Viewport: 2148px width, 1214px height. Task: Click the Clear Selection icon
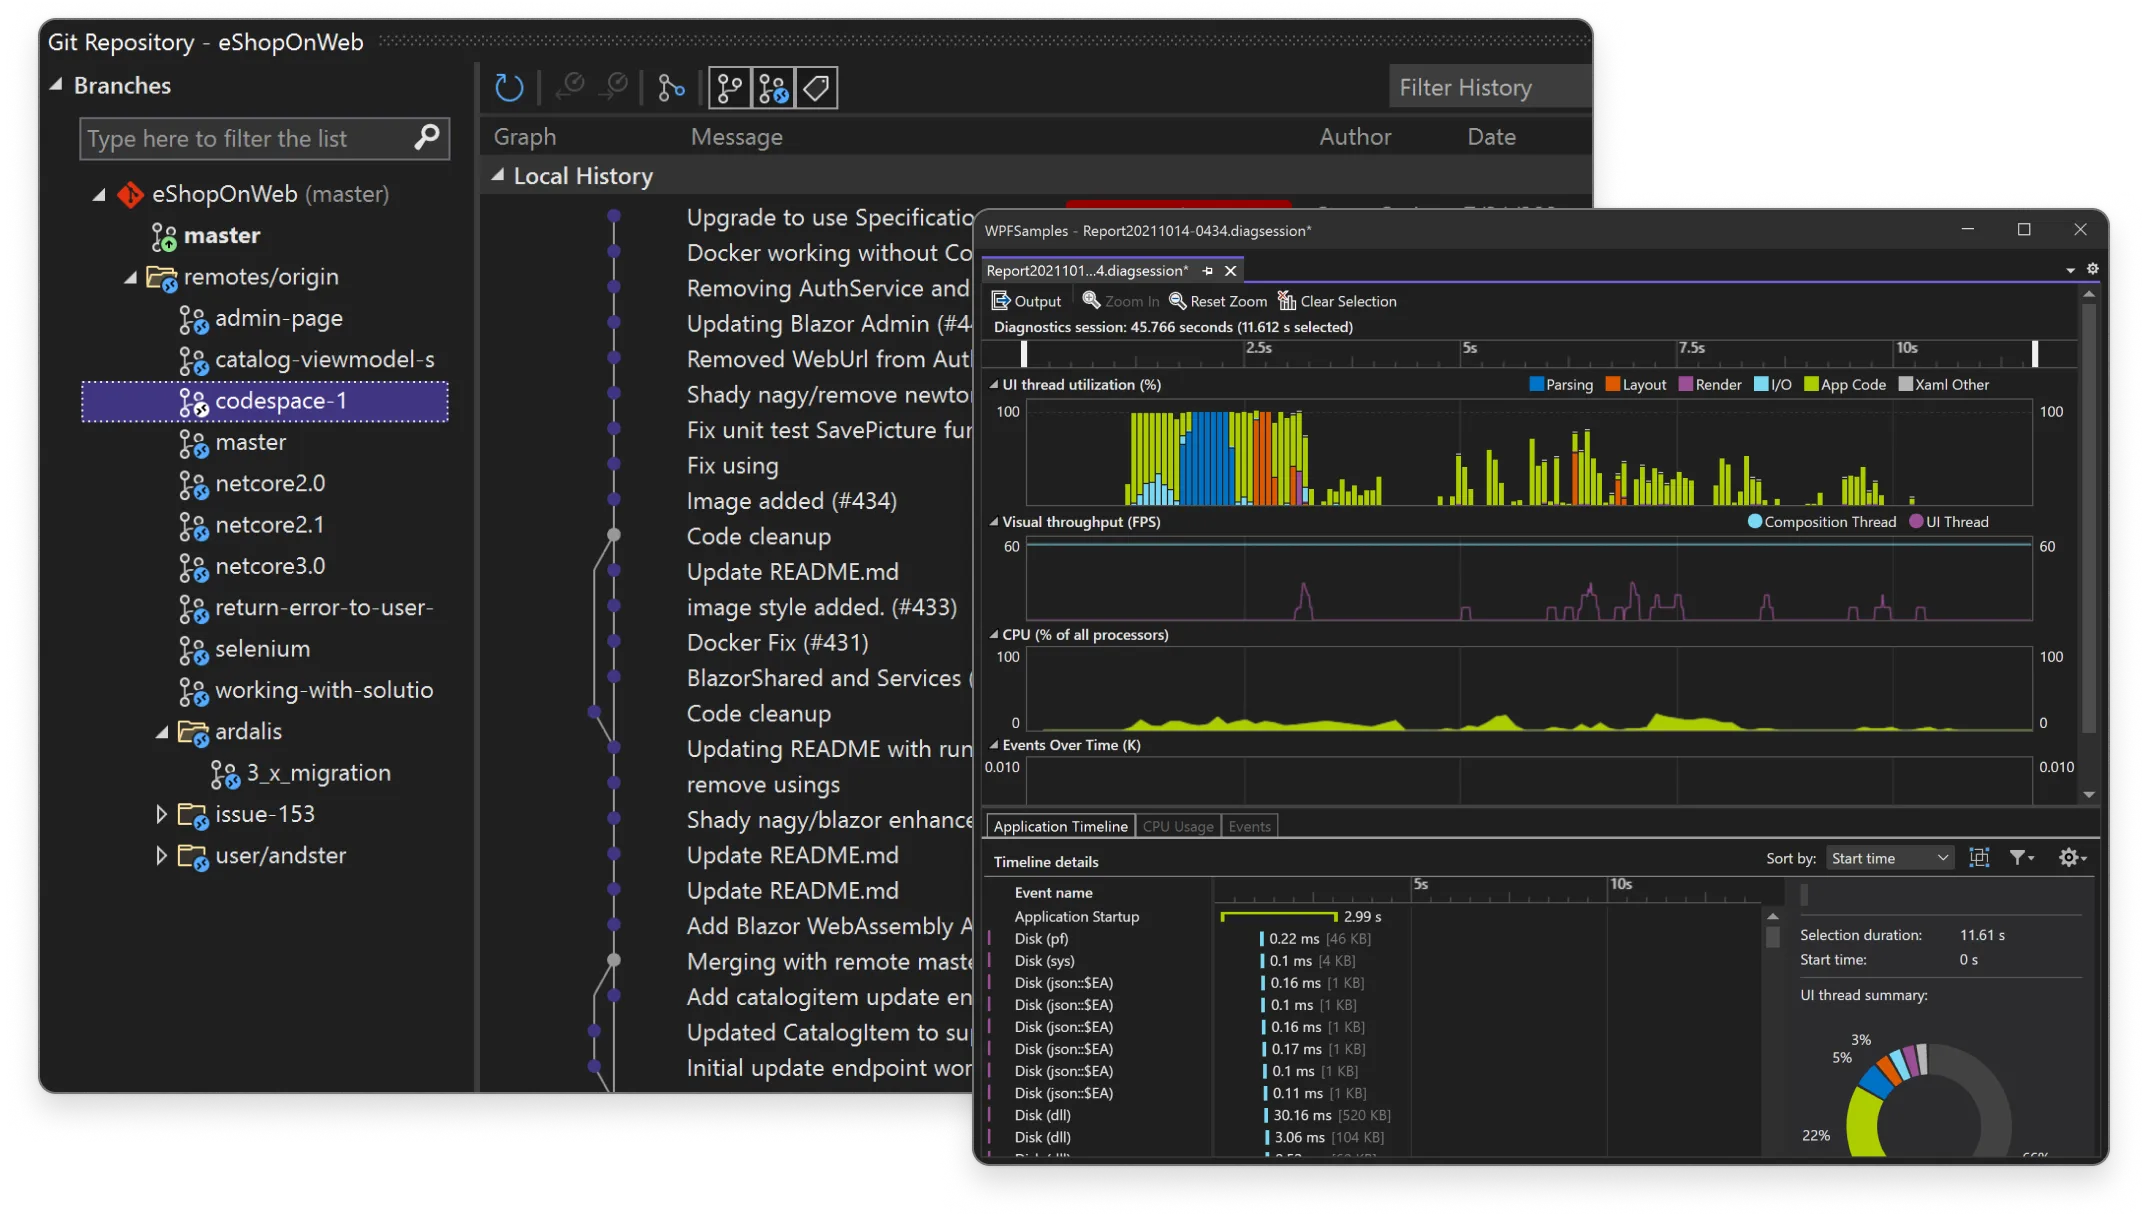pyautogui.click(x=1288, y=300)
